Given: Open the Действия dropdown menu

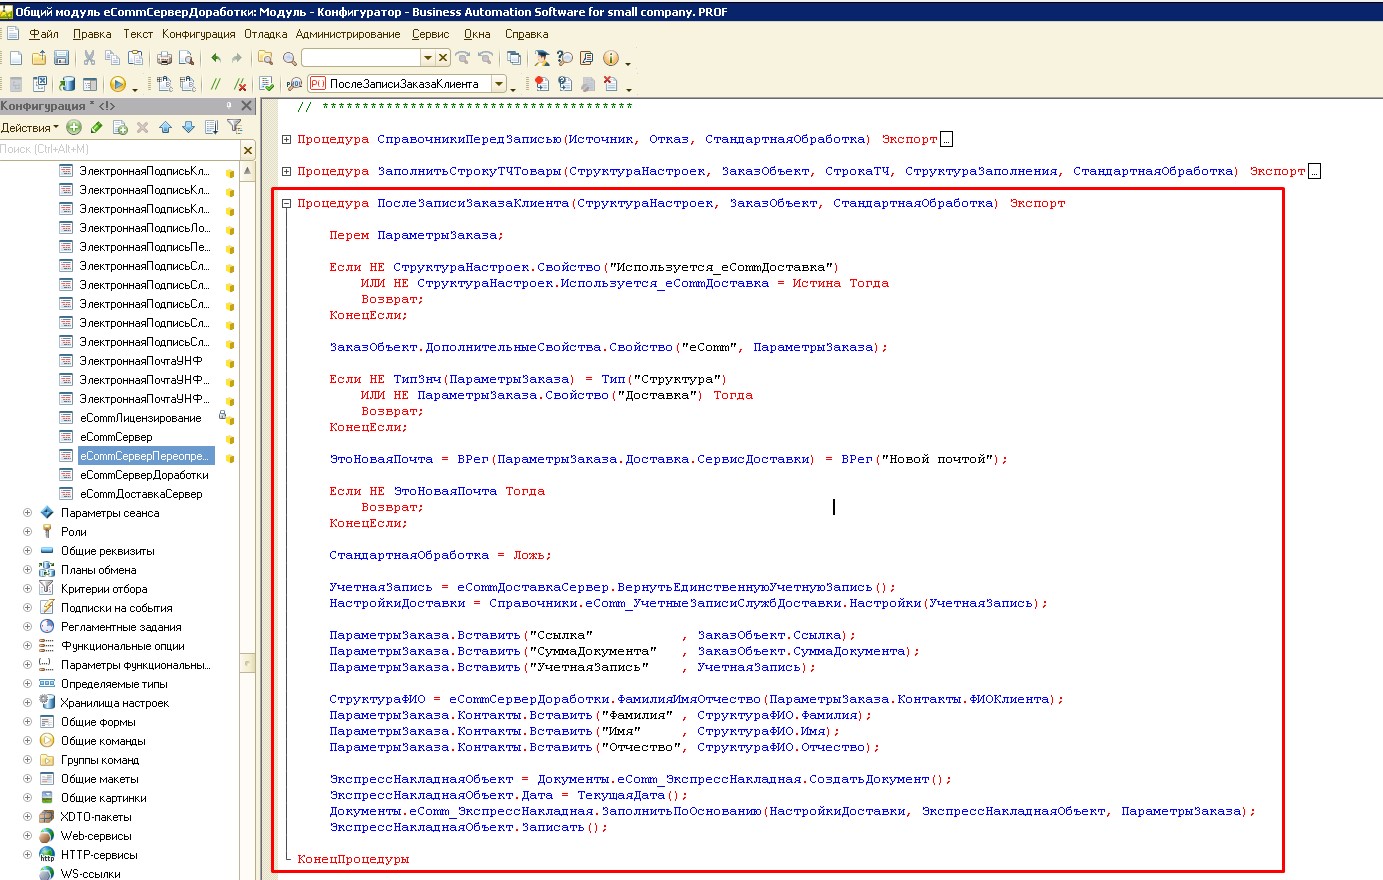Looking at the screenshot, I should [29, 127].
